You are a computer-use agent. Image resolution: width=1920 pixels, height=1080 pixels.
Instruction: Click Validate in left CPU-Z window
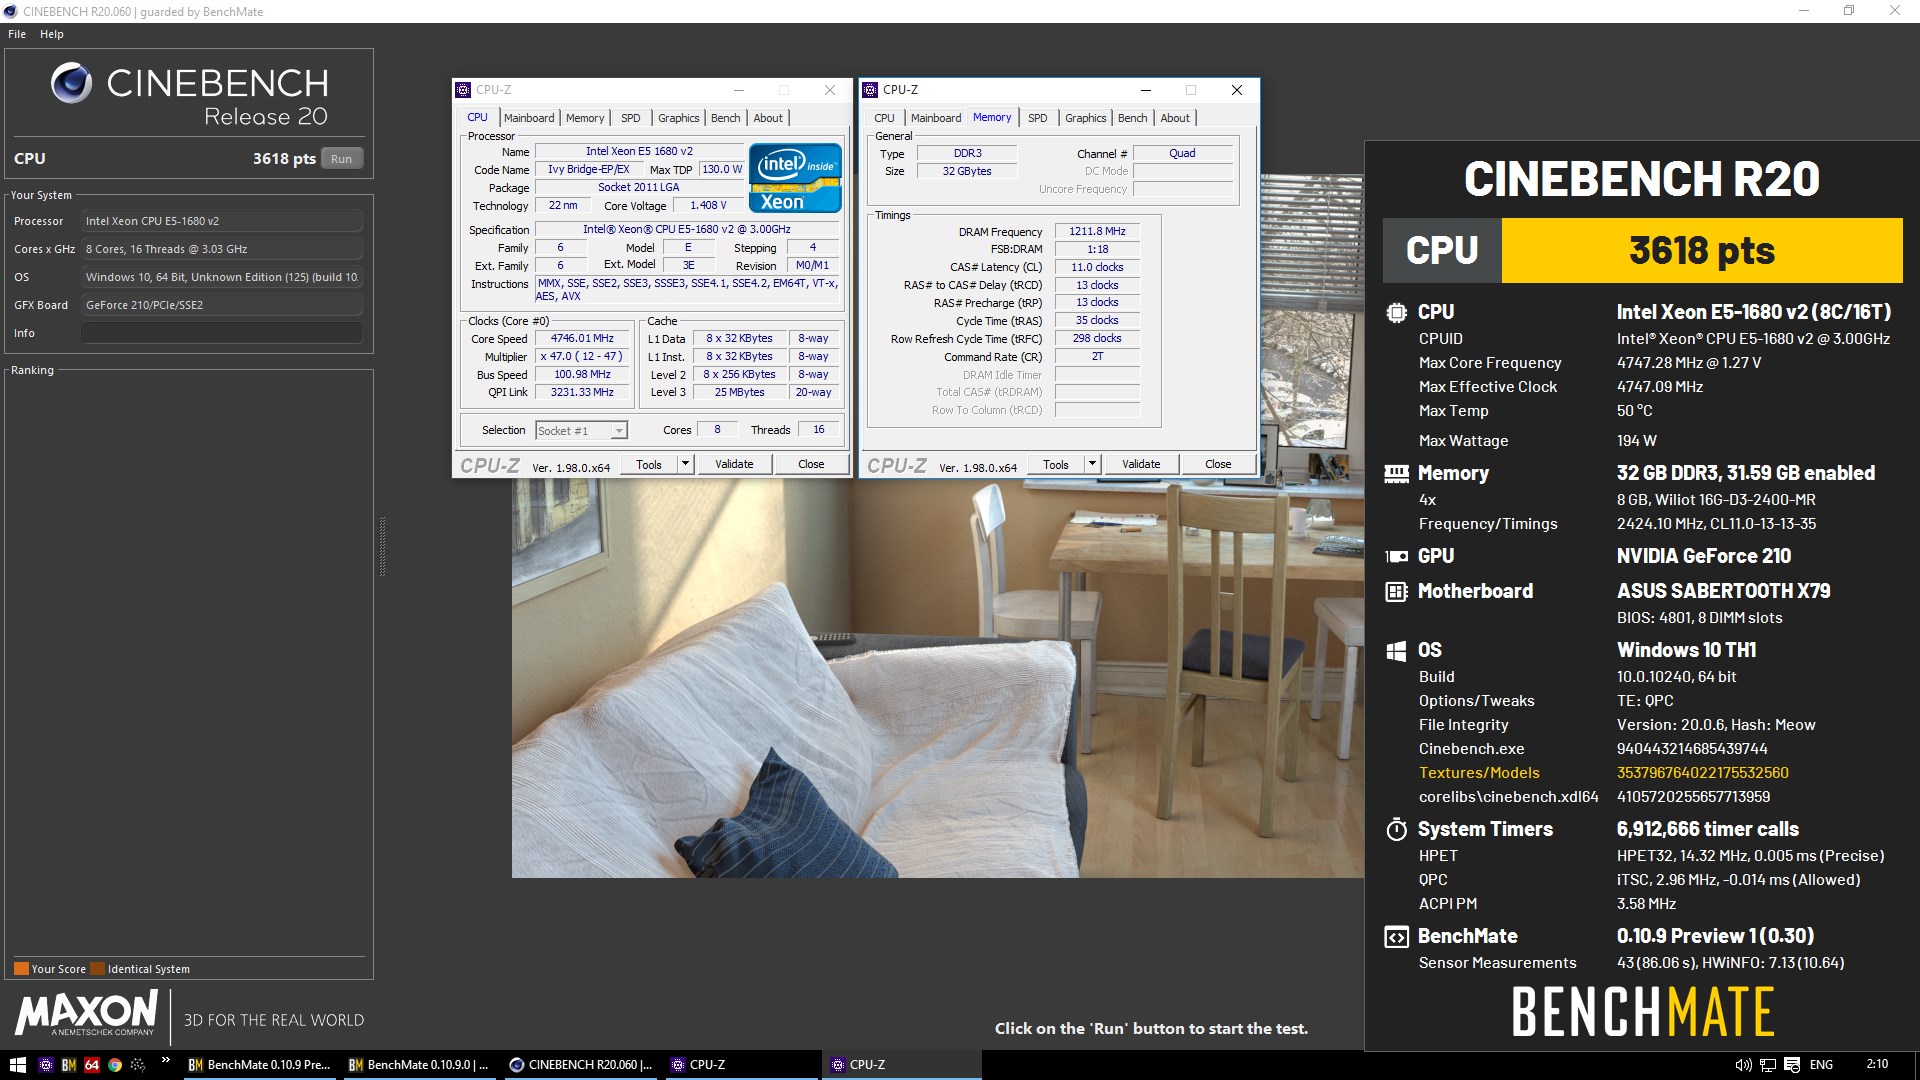pos(734,464)
